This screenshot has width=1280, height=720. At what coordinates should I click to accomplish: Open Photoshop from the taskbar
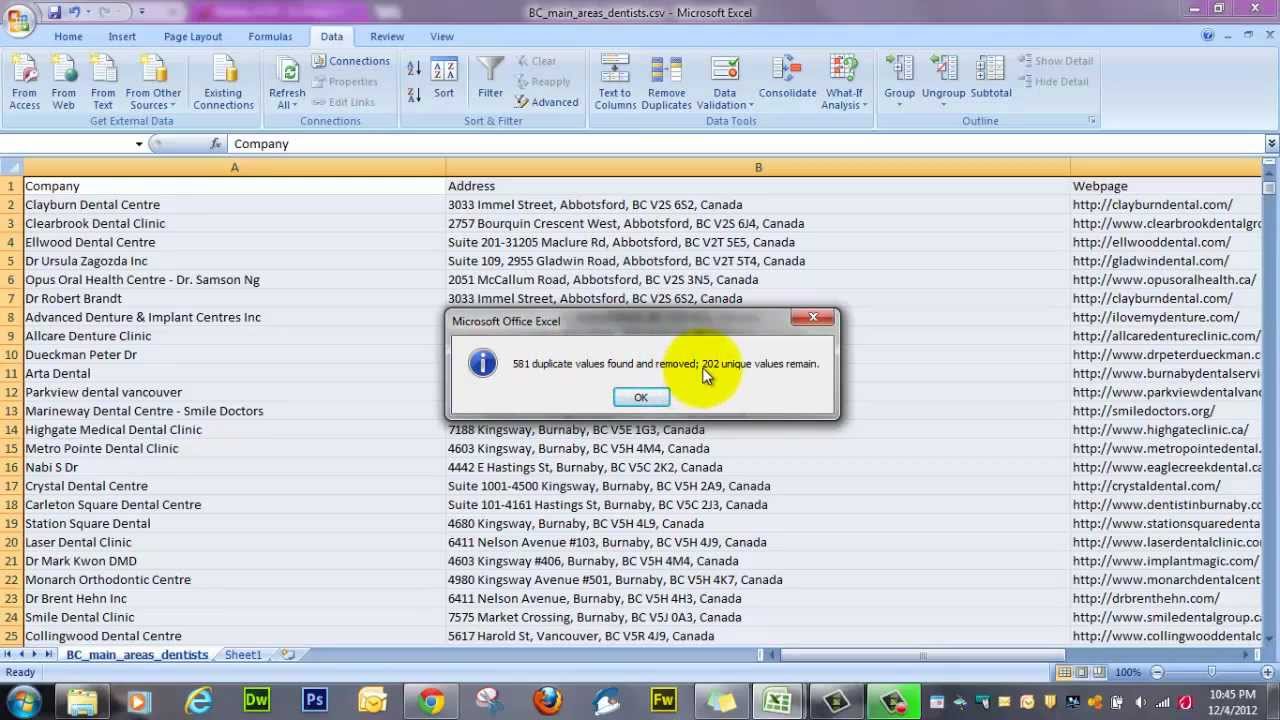pyautogui.click(x=315, y=701)
